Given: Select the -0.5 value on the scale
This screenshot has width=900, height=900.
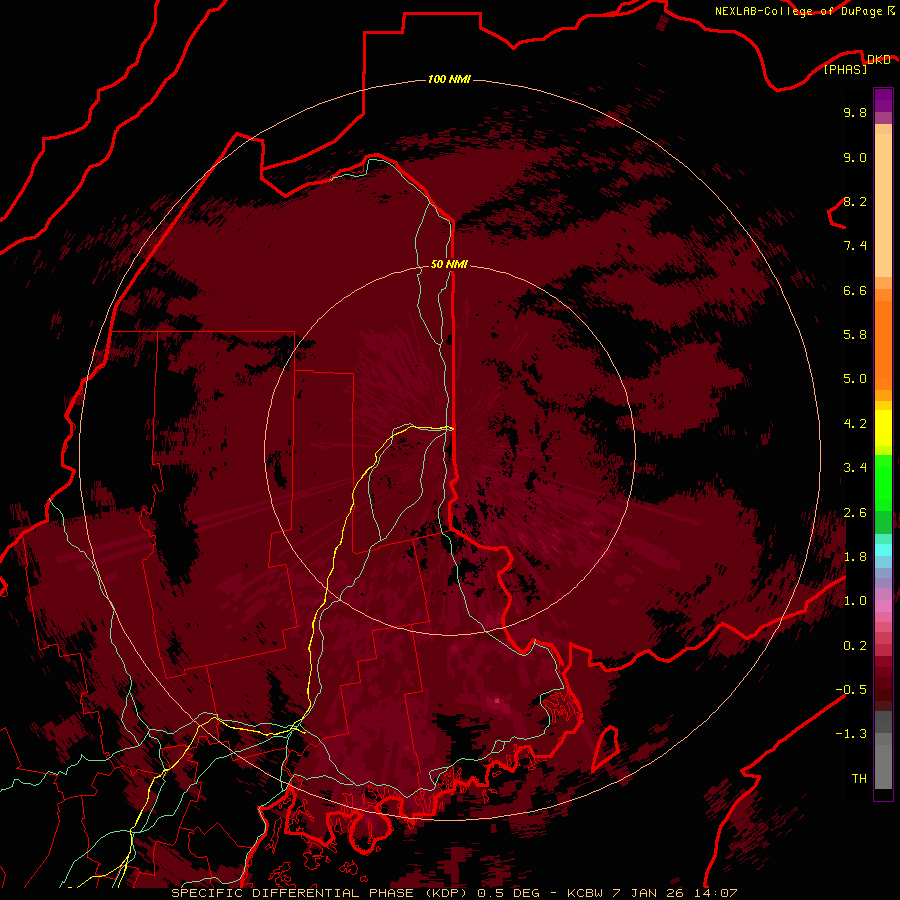Looking at the screenshot, I should (851, 690).
